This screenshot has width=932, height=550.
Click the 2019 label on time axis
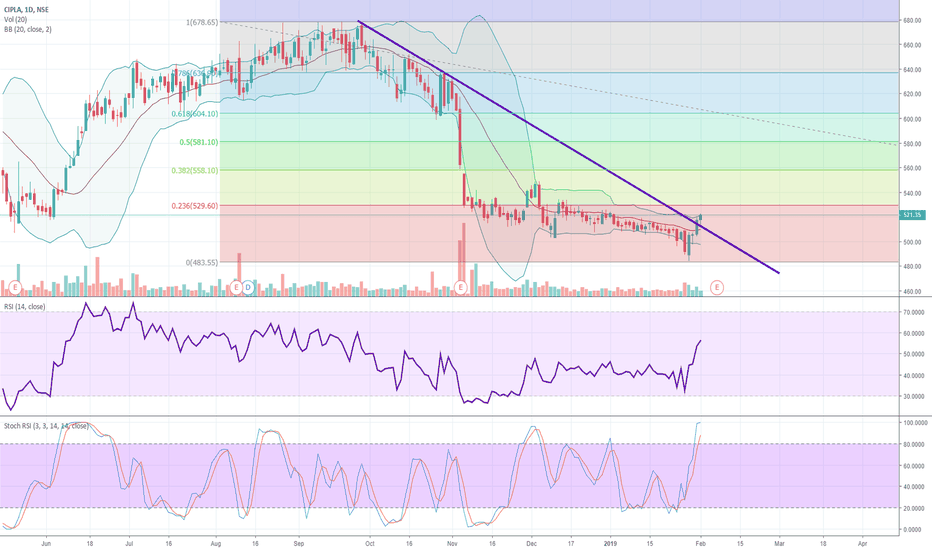pyautogui.click(x=610, y=543)
